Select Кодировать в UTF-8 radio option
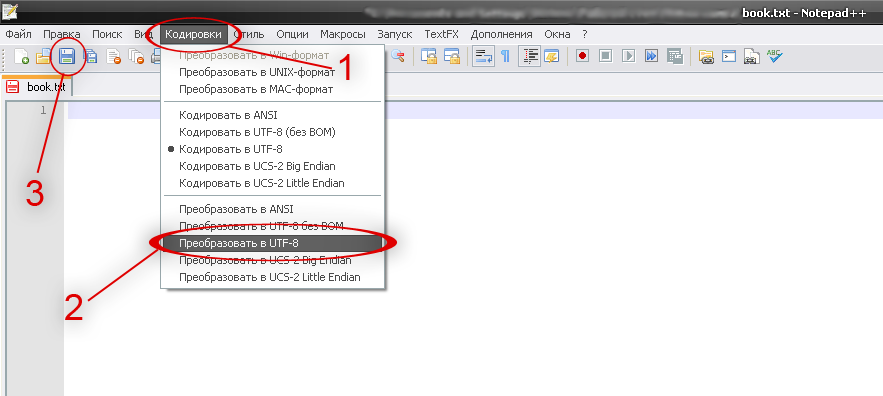 [x=230, y=149]
